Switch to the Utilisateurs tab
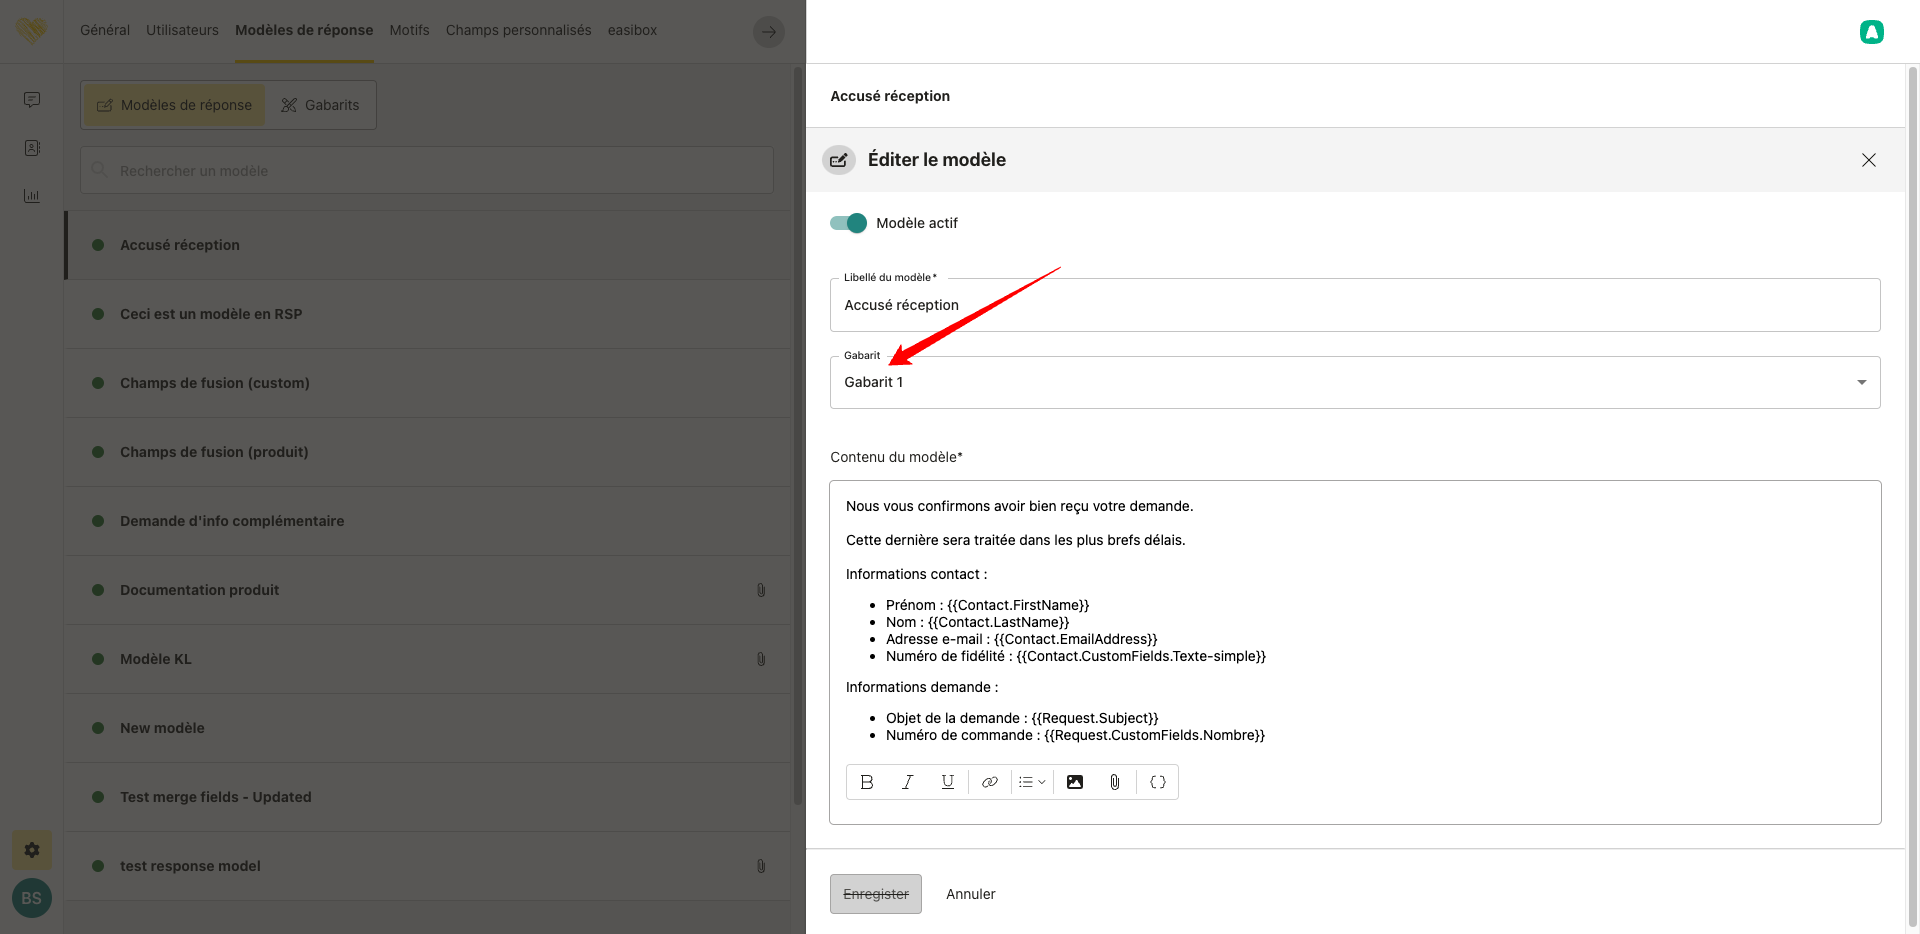Viewport: 1920px width, 934px height. (x=182, y=30)
